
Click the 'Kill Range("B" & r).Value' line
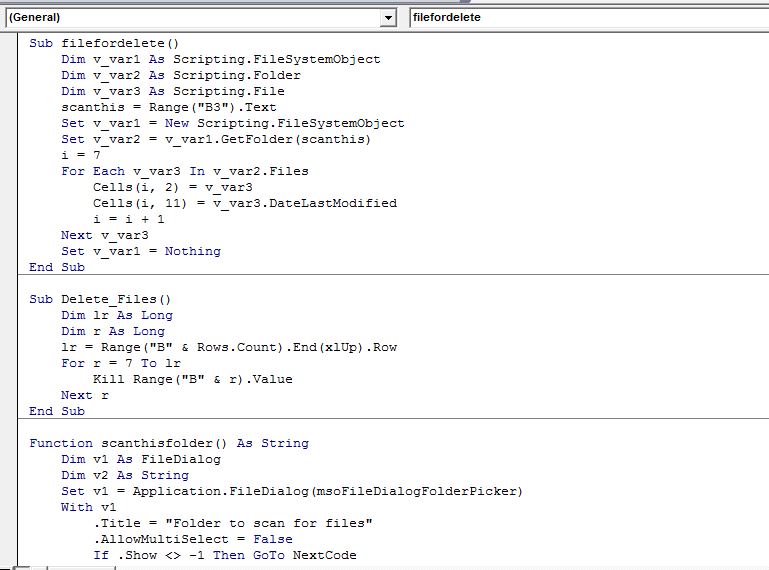tap(193, 379)
